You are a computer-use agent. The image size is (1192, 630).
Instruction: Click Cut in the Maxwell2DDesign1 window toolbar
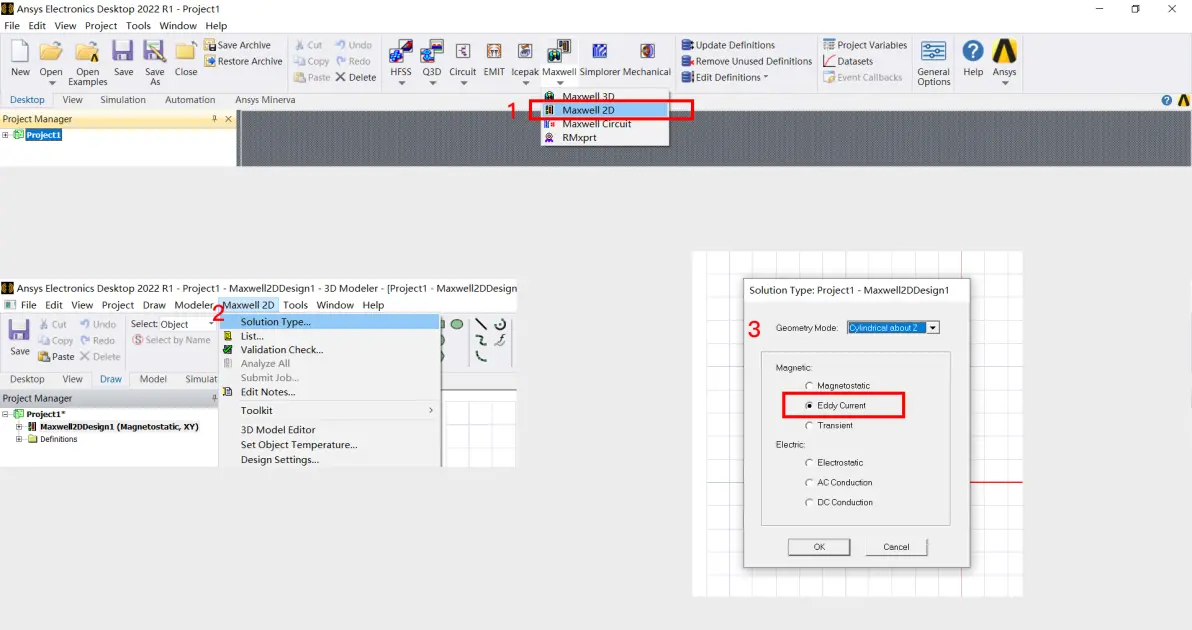pos(53,324)
